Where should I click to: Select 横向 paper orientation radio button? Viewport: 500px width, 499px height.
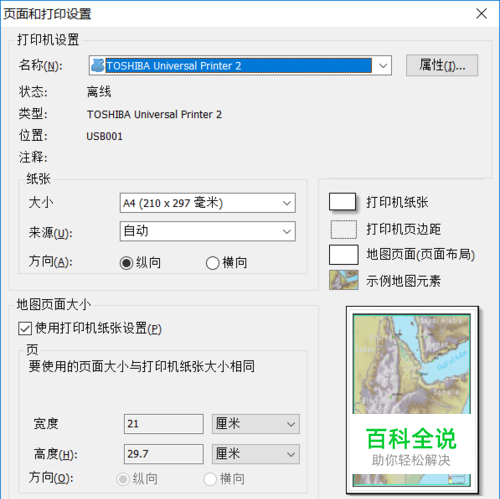pos(212,263)
